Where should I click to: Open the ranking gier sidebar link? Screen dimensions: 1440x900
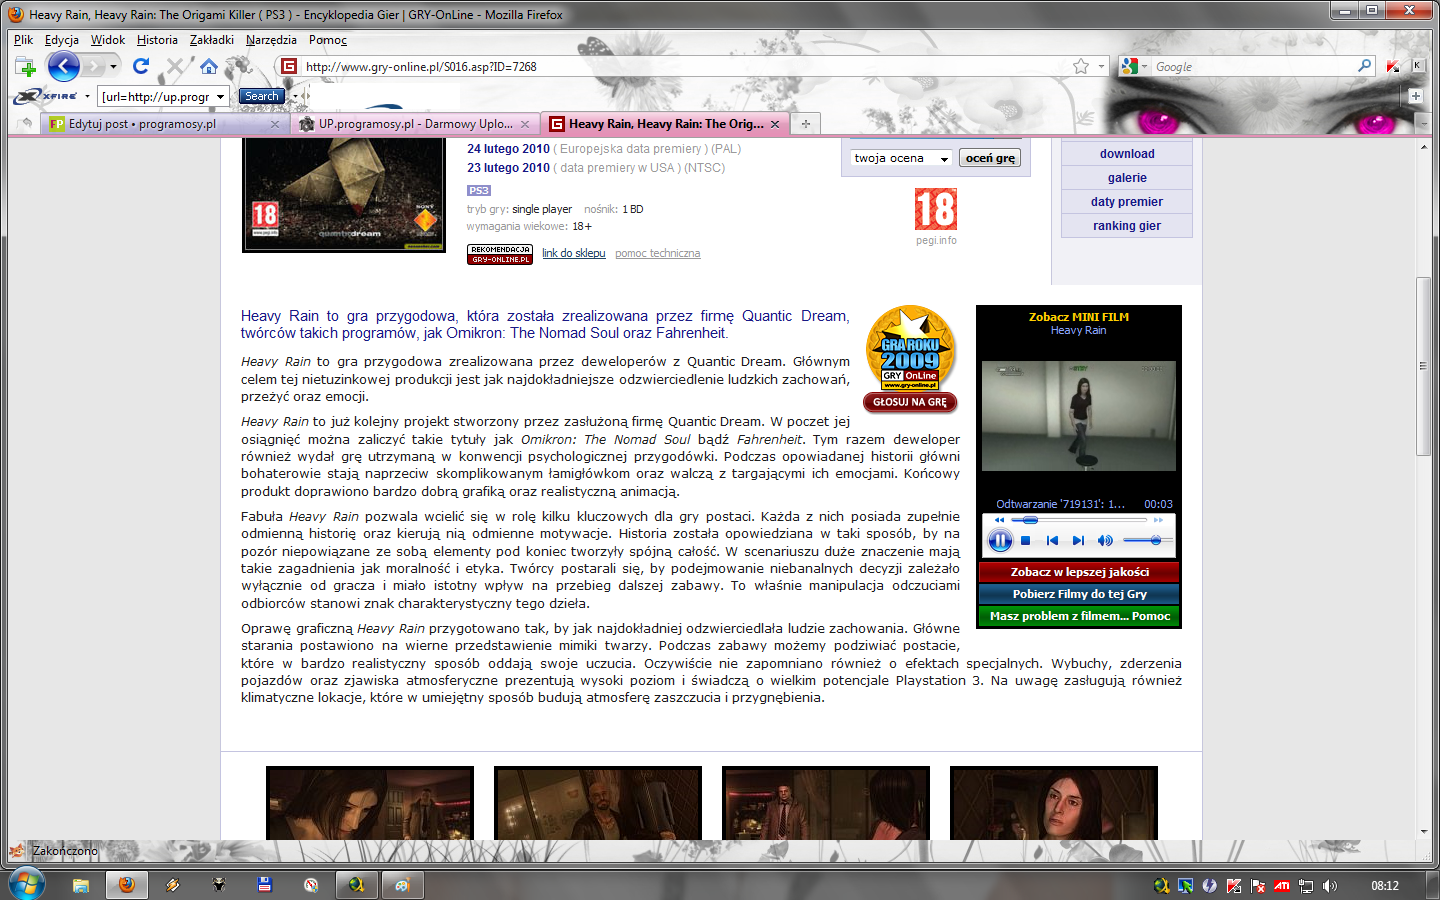point(1127,226)
